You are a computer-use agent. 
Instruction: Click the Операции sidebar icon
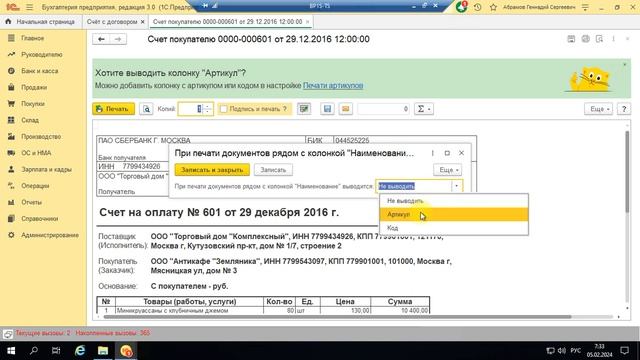[11, 186]
